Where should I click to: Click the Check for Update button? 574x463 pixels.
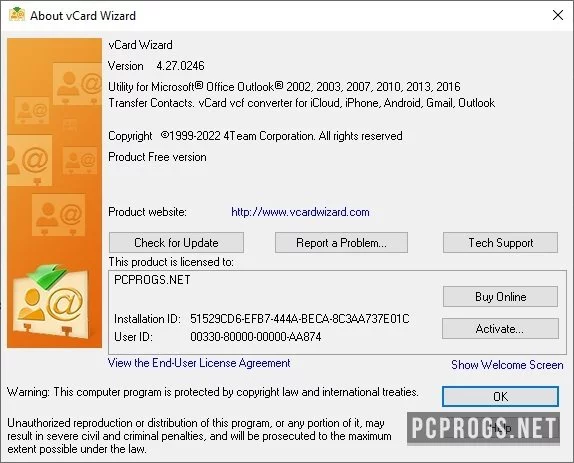click(x=176, y=242)
